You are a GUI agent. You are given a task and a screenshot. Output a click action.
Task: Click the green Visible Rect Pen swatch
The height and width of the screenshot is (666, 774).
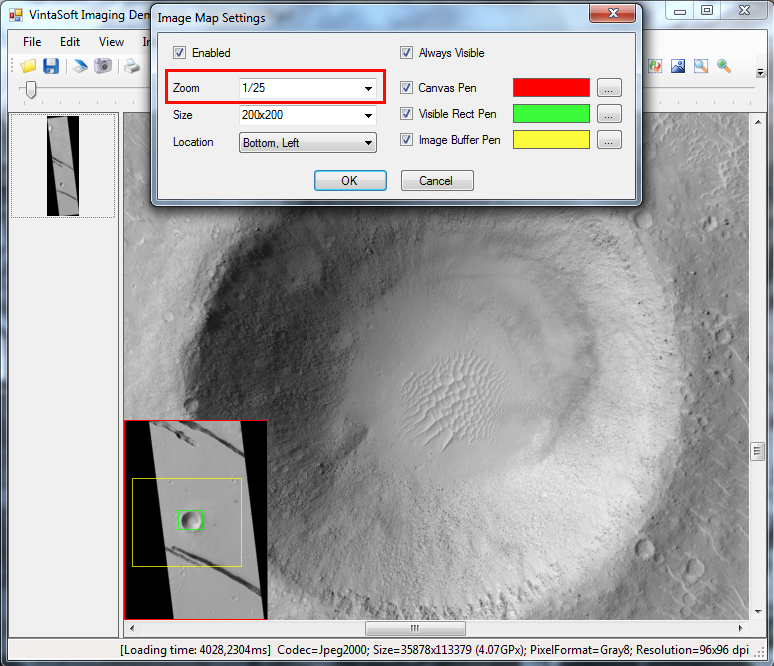point(551,114)
